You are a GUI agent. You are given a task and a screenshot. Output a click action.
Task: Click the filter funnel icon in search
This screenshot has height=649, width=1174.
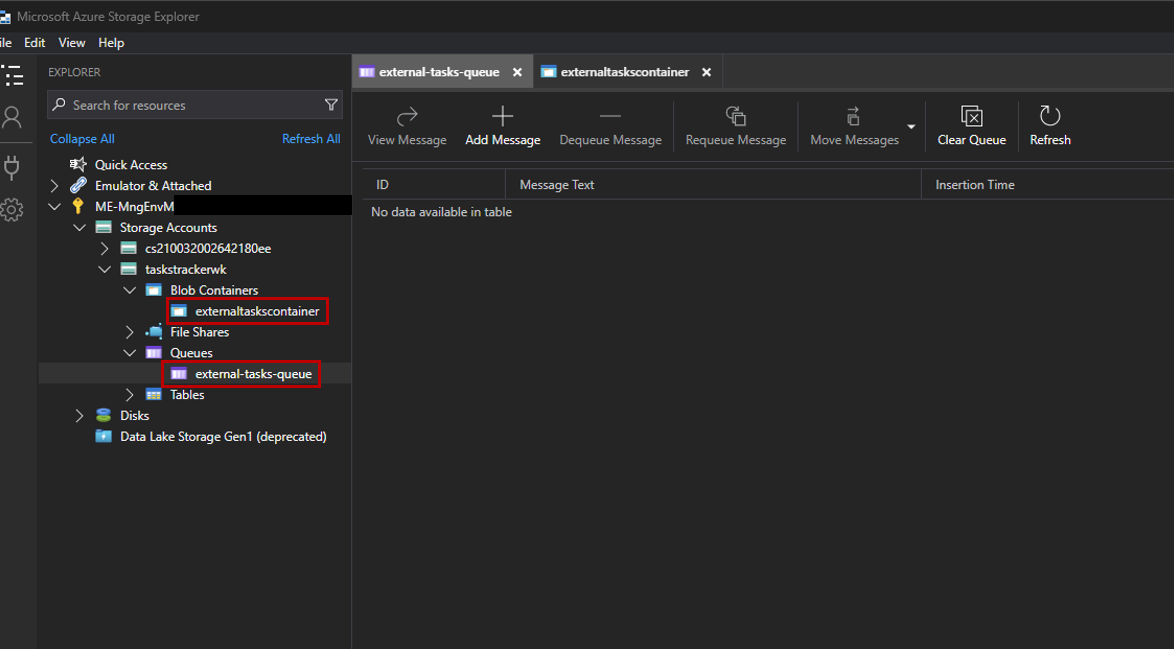(x=331, y=105)
